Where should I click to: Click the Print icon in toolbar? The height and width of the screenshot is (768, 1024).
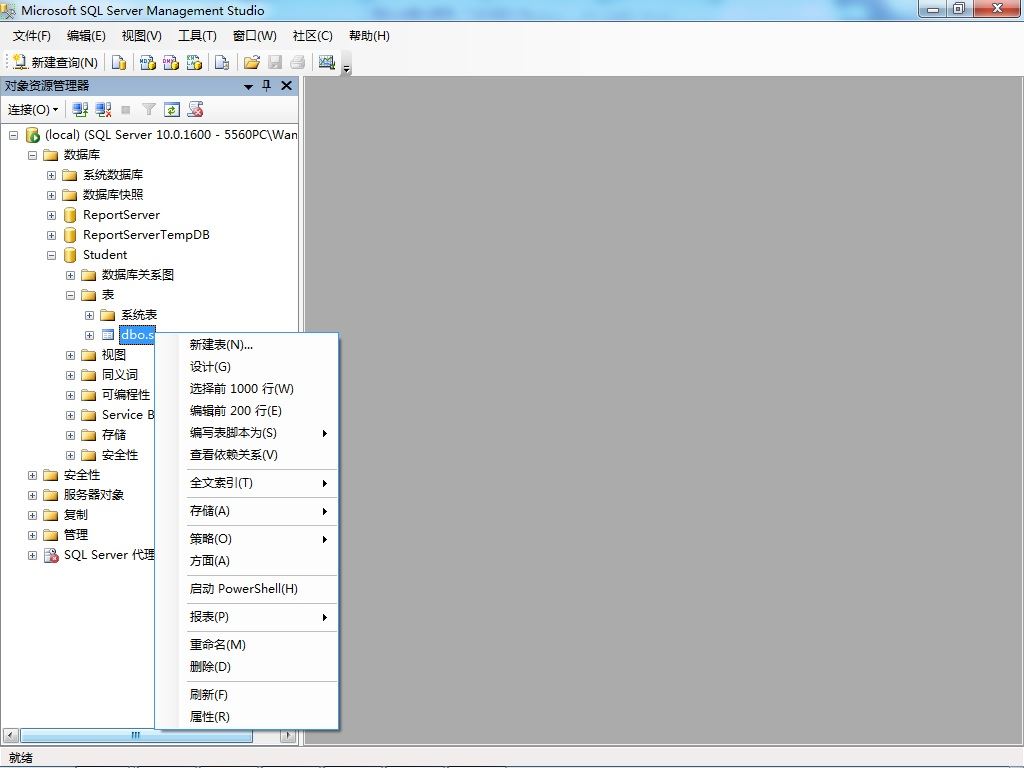coord(298,62)
